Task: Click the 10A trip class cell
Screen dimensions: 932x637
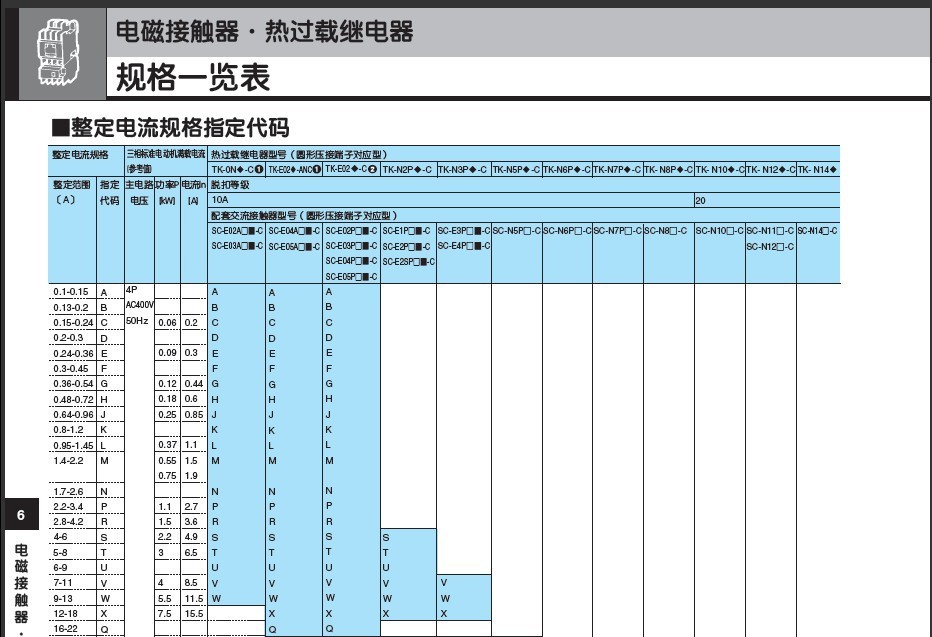Action: point(220,200)
